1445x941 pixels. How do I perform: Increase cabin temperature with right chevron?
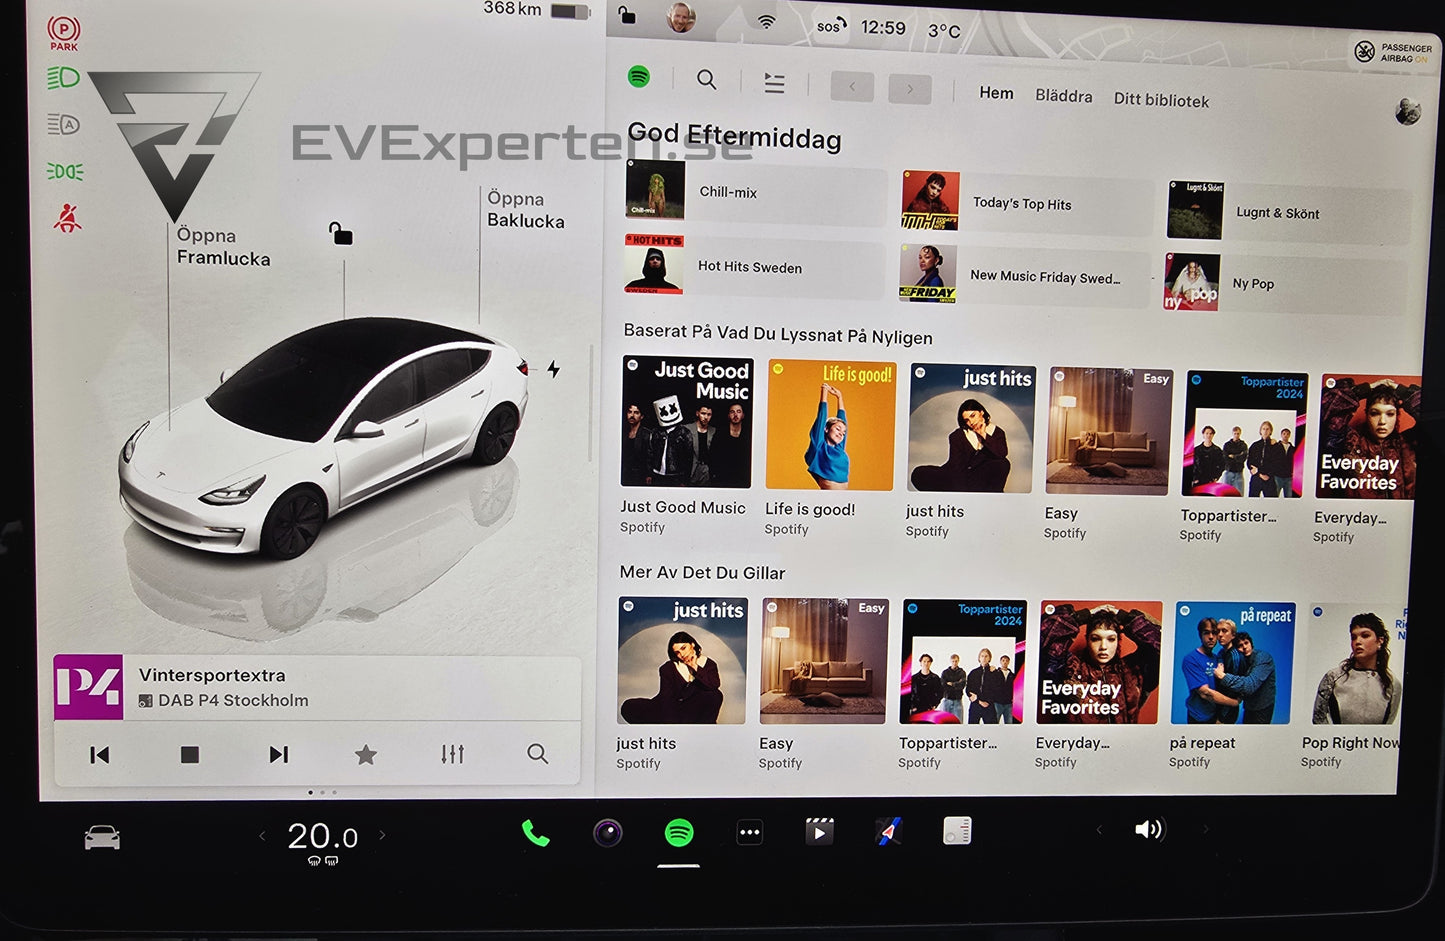pyautogui.click(x=382, y=835)
